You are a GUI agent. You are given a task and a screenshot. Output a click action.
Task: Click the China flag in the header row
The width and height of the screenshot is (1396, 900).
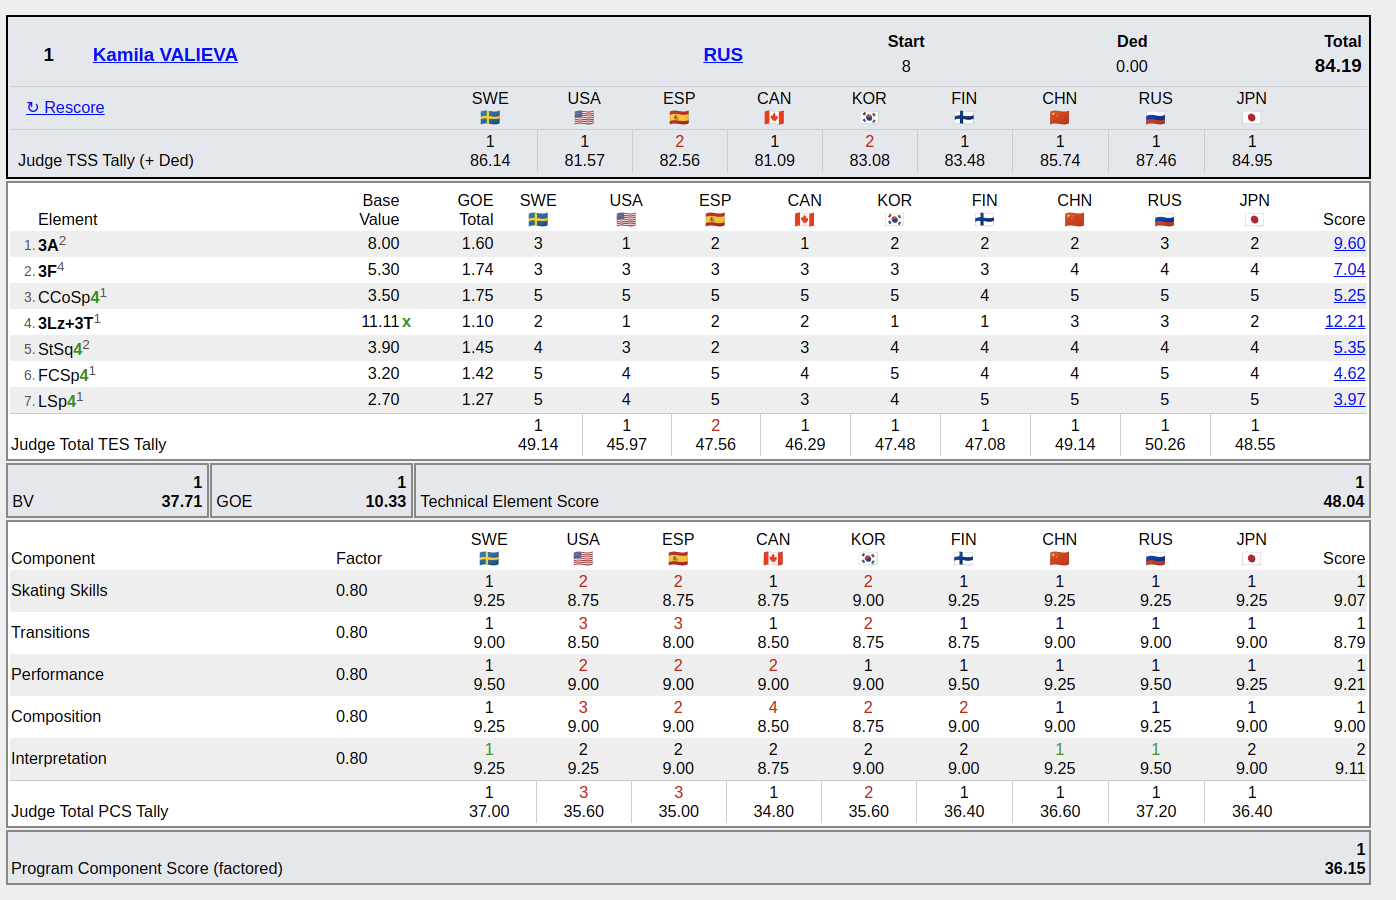coord(1059,118)
